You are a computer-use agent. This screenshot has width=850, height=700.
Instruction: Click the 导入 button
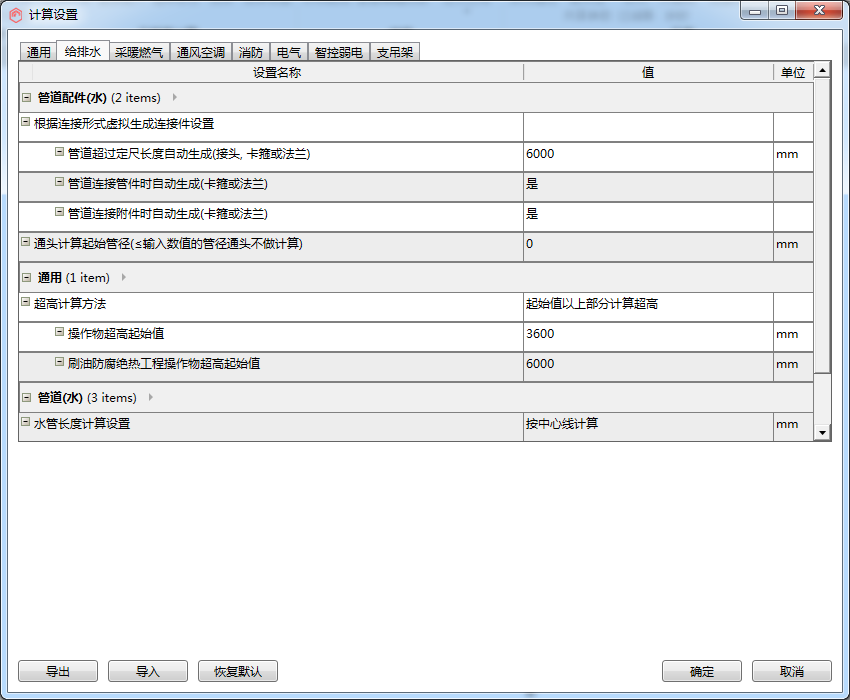[x=148, y=671]
